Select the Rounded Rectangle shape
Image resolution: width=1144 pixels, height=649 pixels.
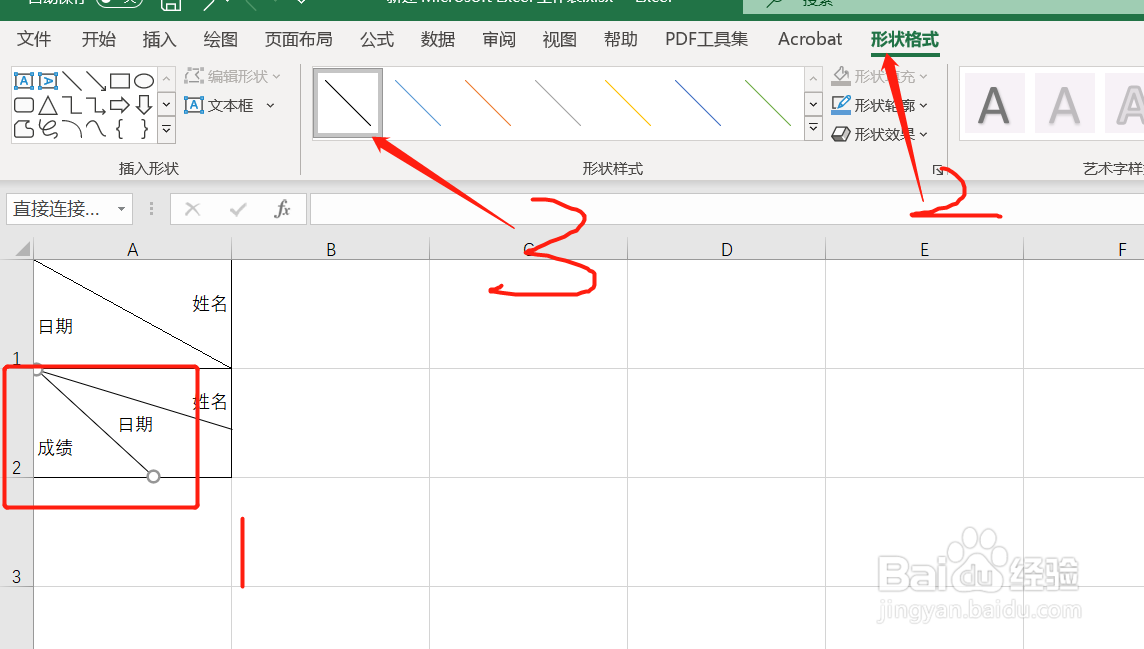click(24, 105)
